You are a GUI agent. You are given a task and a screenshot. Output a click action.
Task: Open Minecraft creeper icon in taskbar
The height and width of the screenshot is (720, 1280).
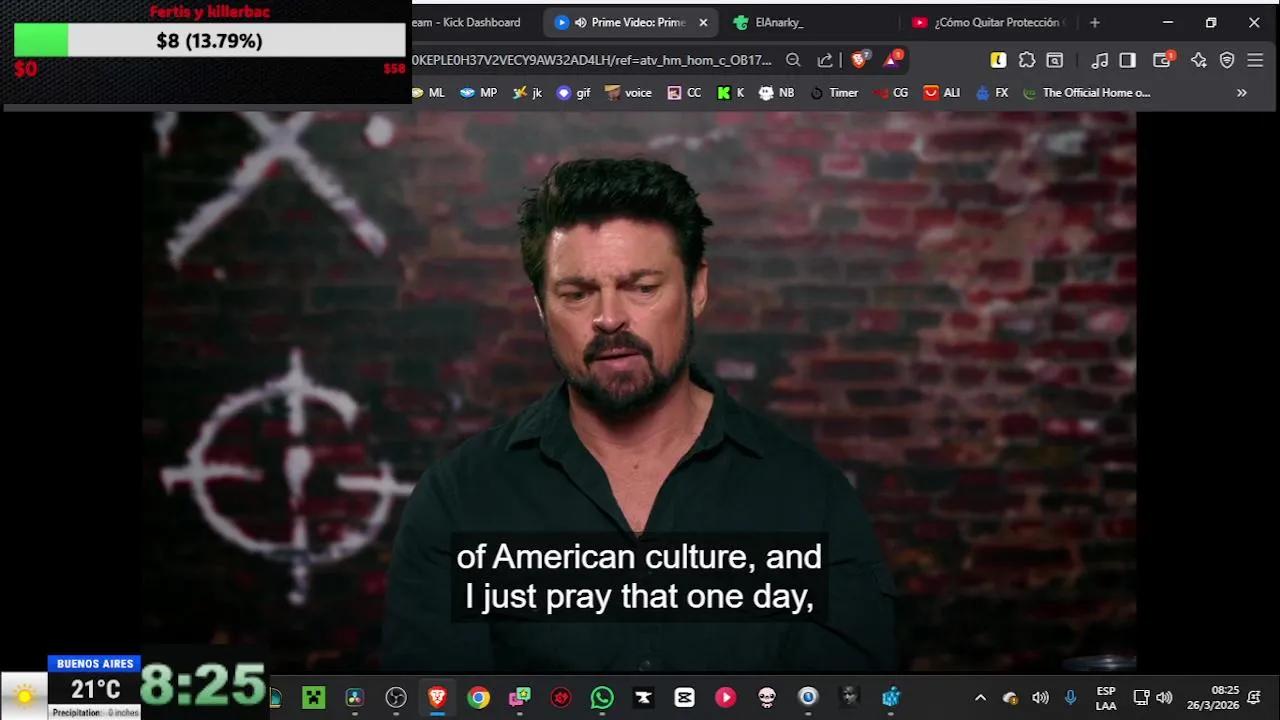point(314,697)
